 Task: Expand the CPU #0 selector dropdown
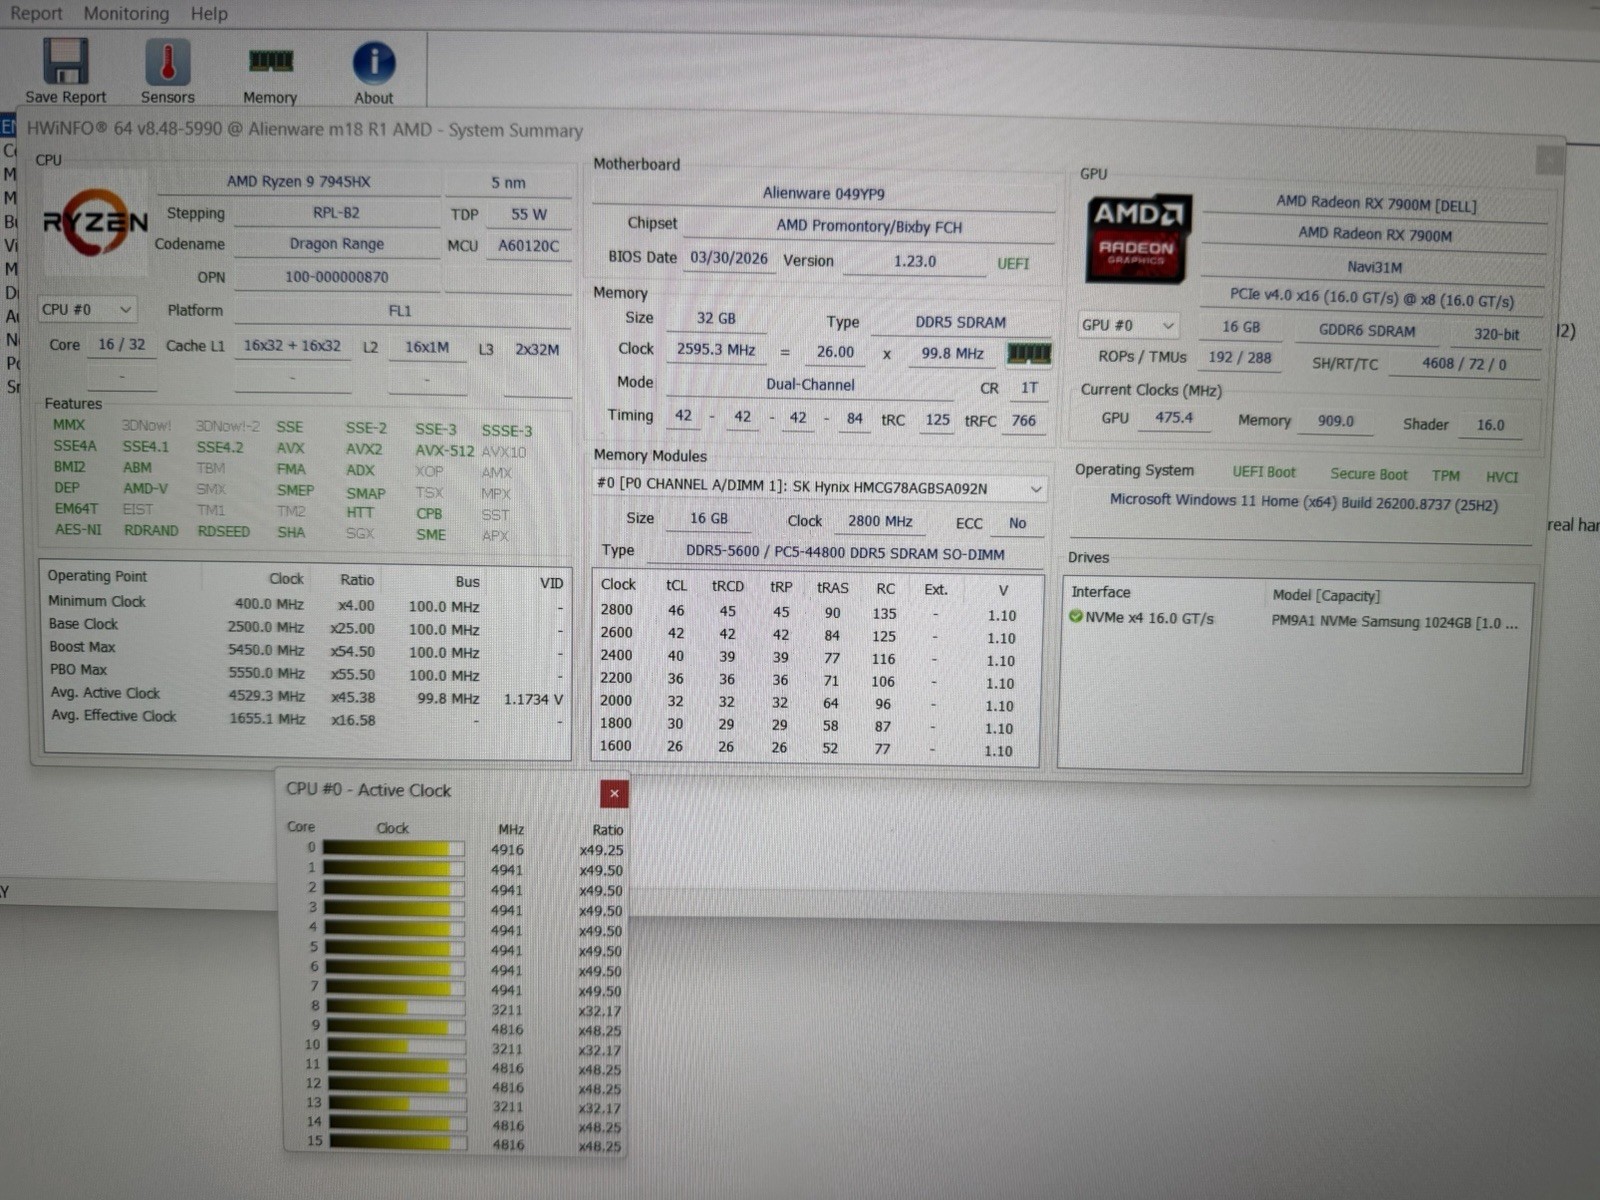[87, 310]
